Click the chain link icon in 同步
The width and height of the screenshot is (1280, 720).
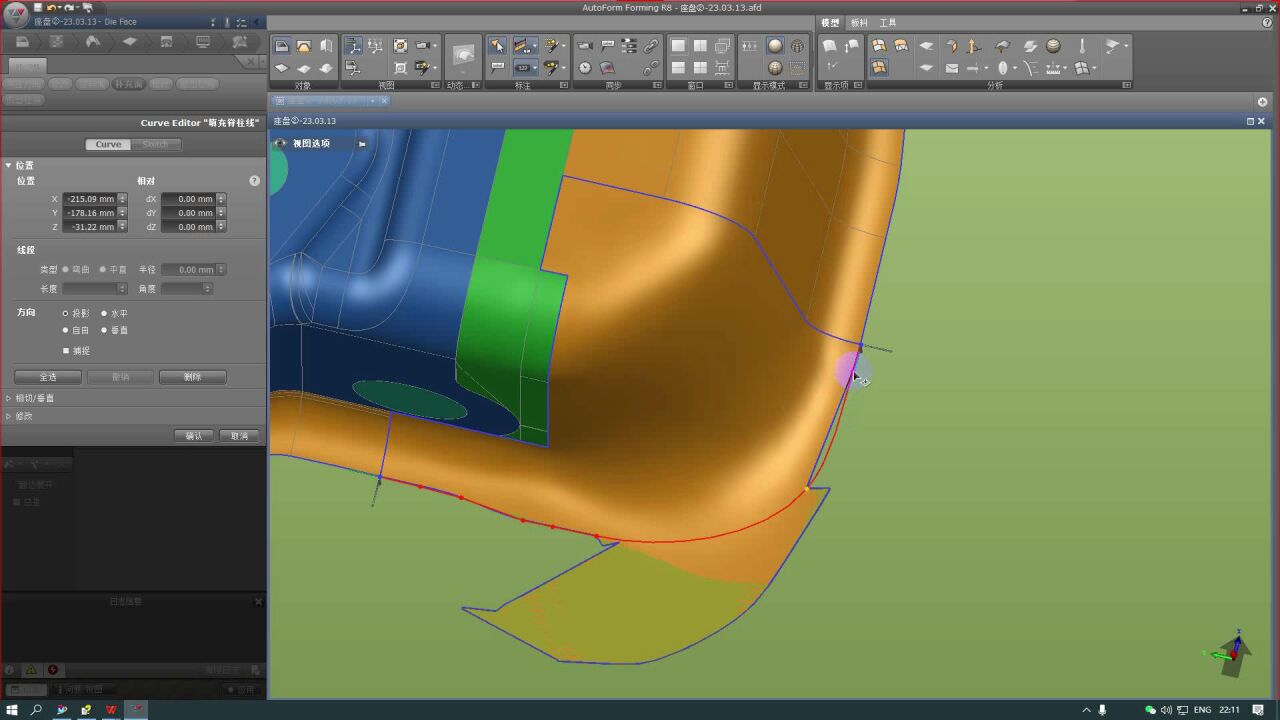pos(651,46)
